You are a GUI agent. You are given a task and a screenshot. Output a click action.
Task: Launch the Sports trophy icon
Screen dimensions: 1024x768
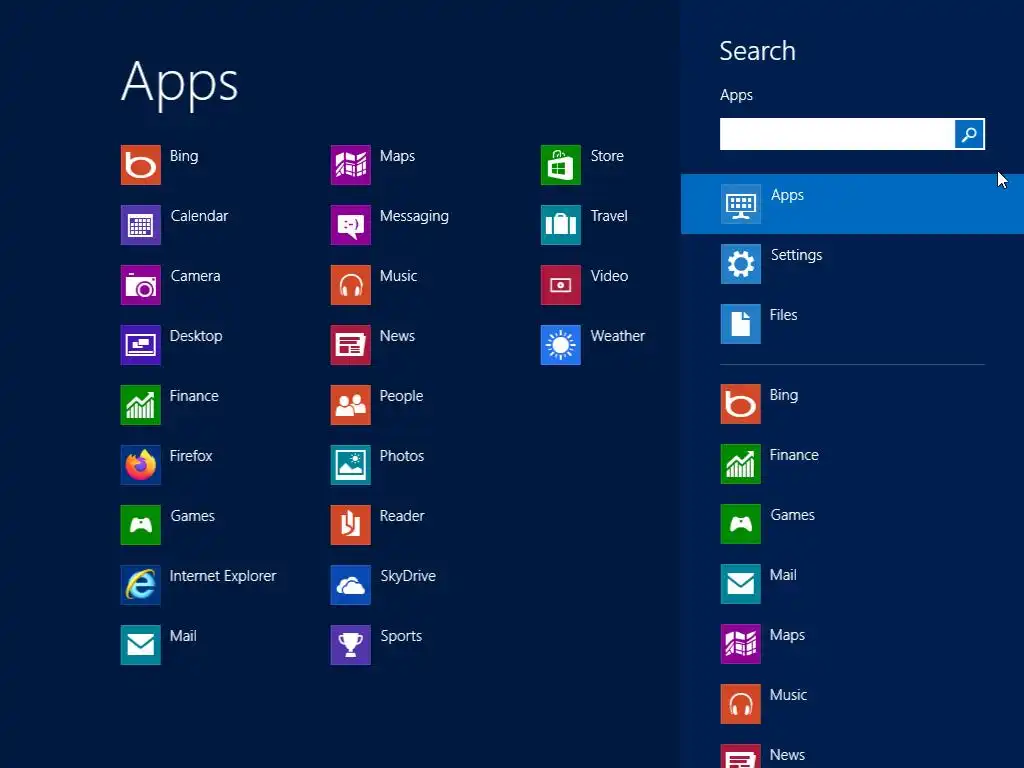click(x=351, y=645)
